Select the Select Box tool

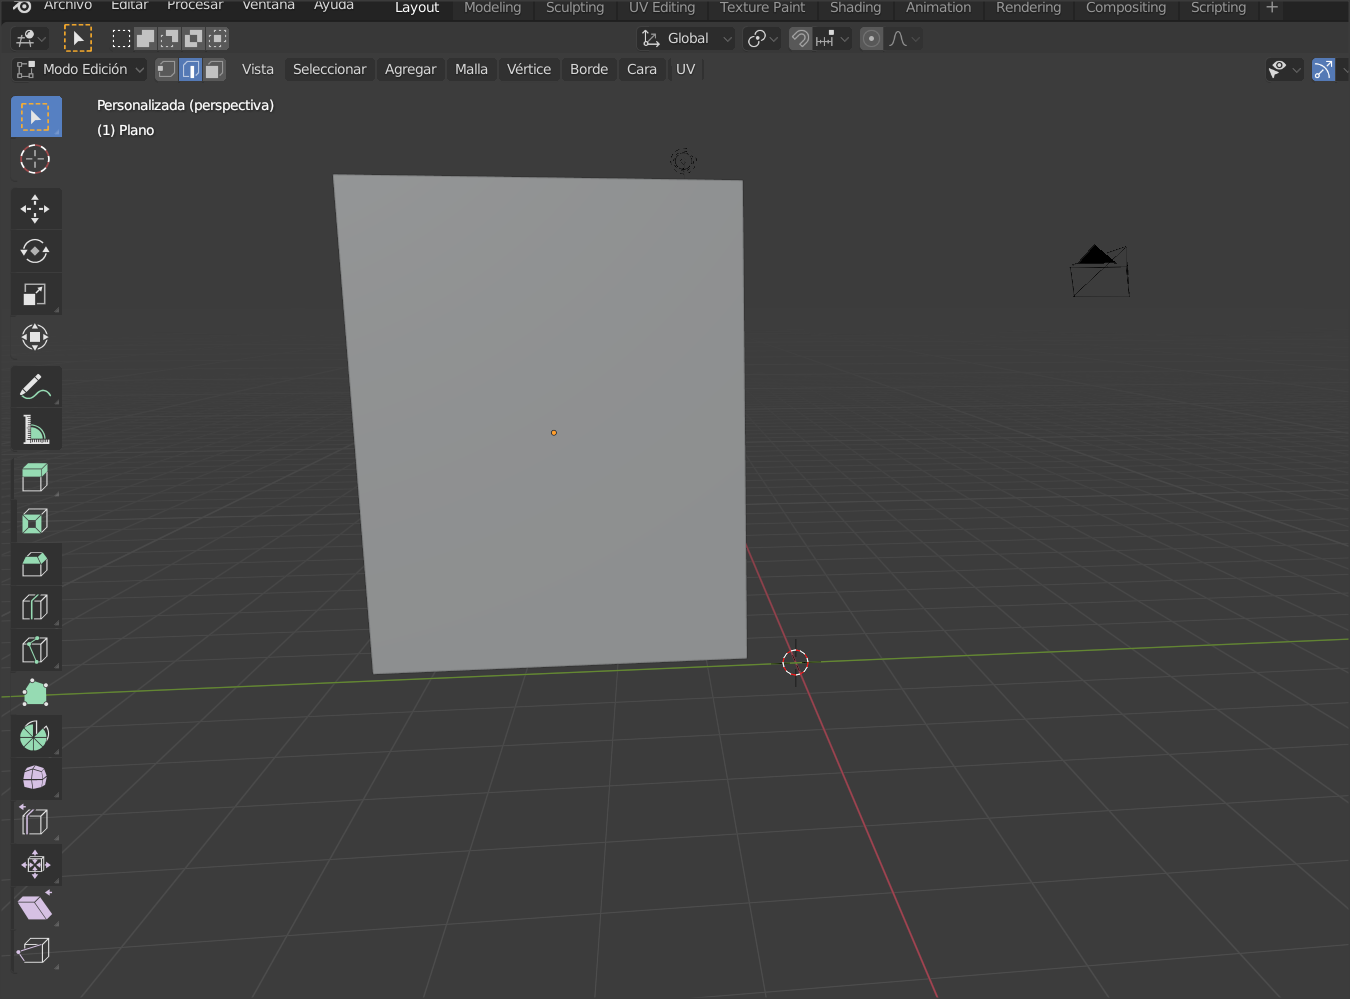point(36,117)
